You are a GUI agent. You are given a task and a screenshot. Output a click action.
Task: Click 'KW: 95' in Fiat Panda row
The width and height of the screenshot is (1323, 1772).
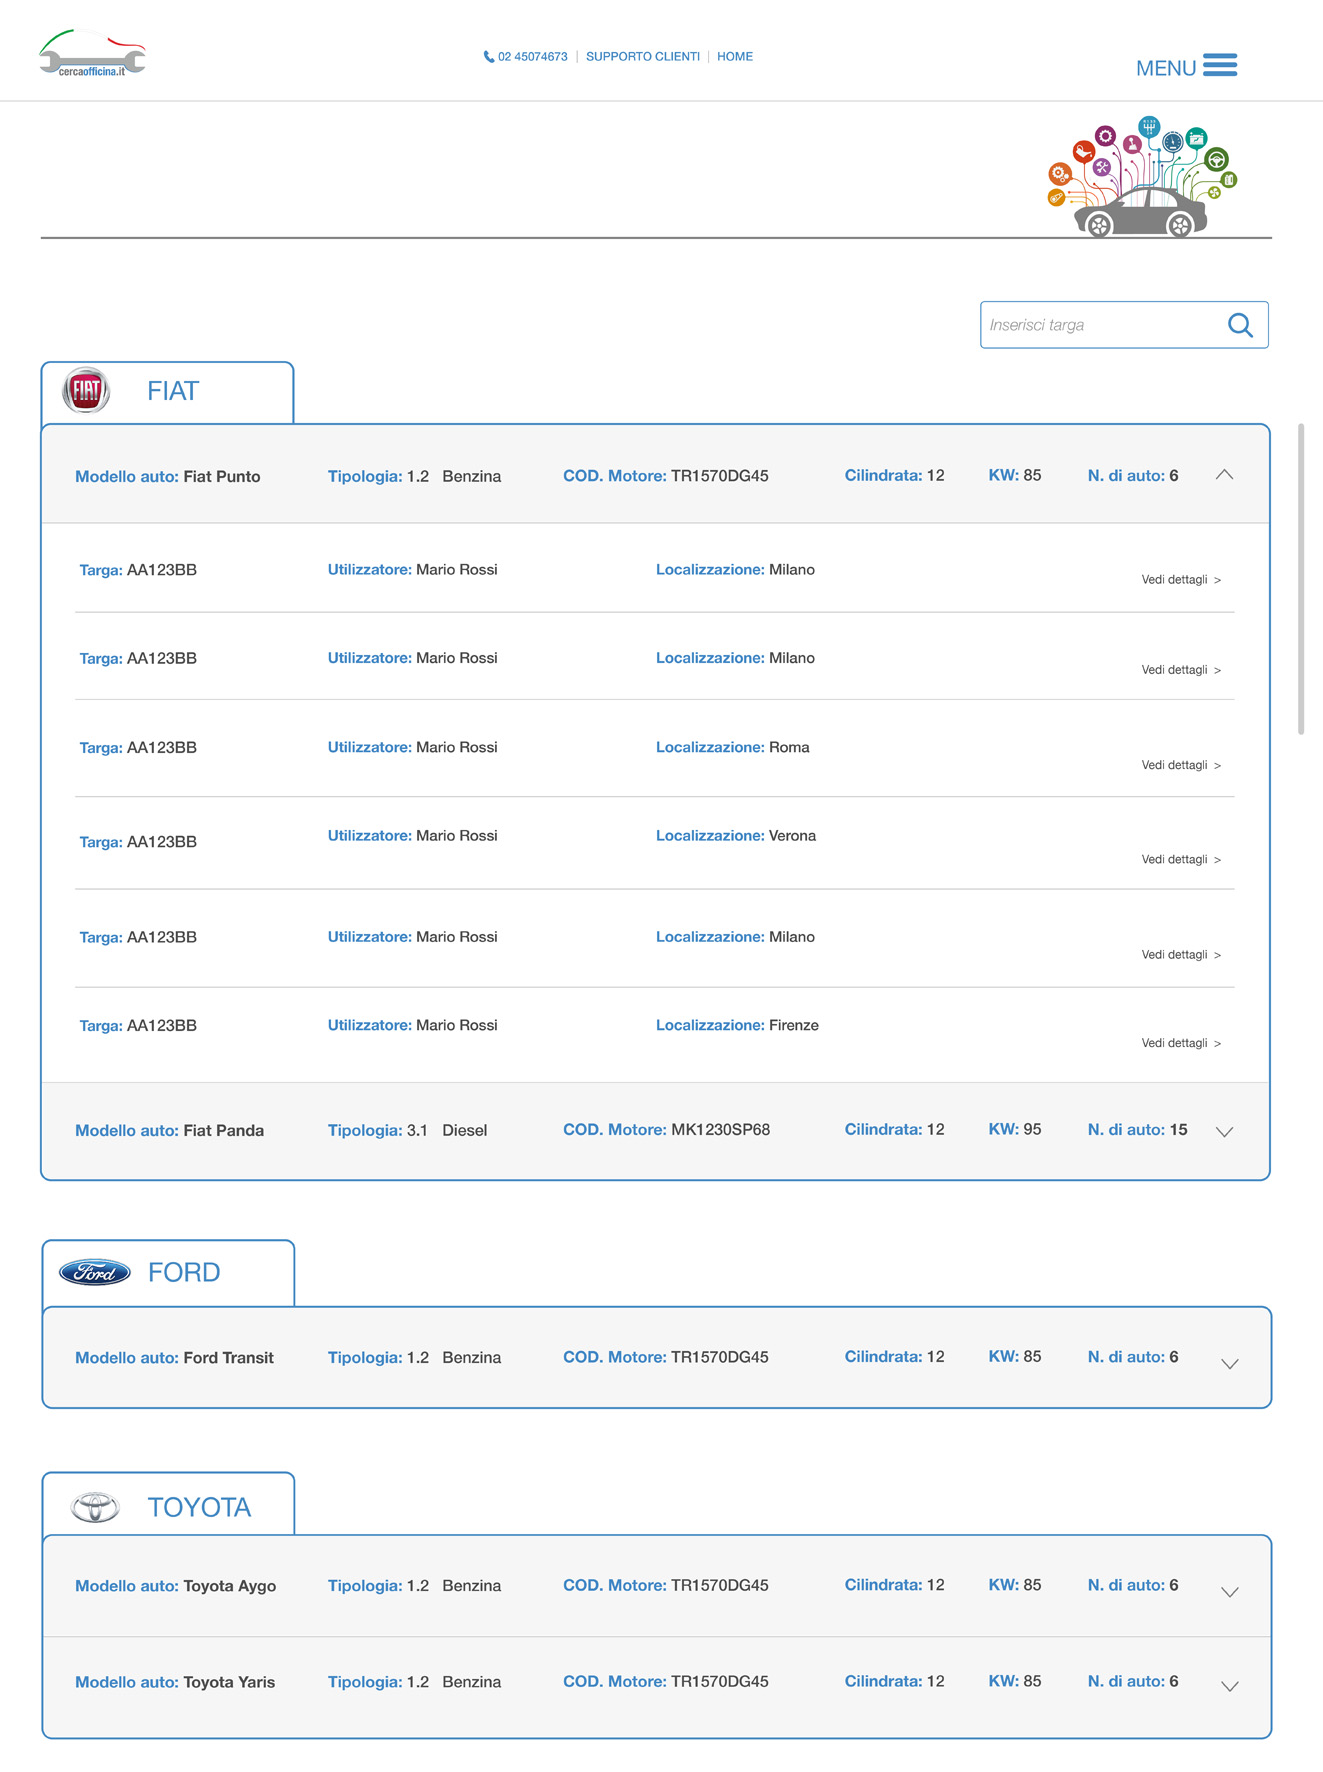pos(1015,1130)
